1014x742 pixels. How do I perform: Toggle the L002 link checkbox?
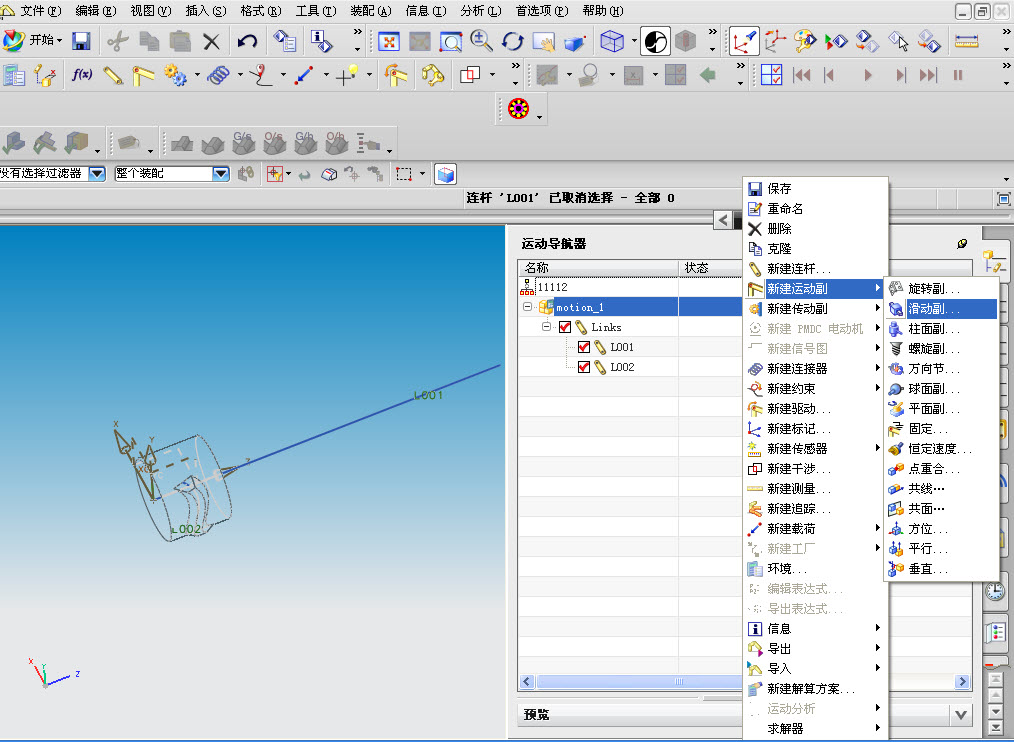pos(584,367)
